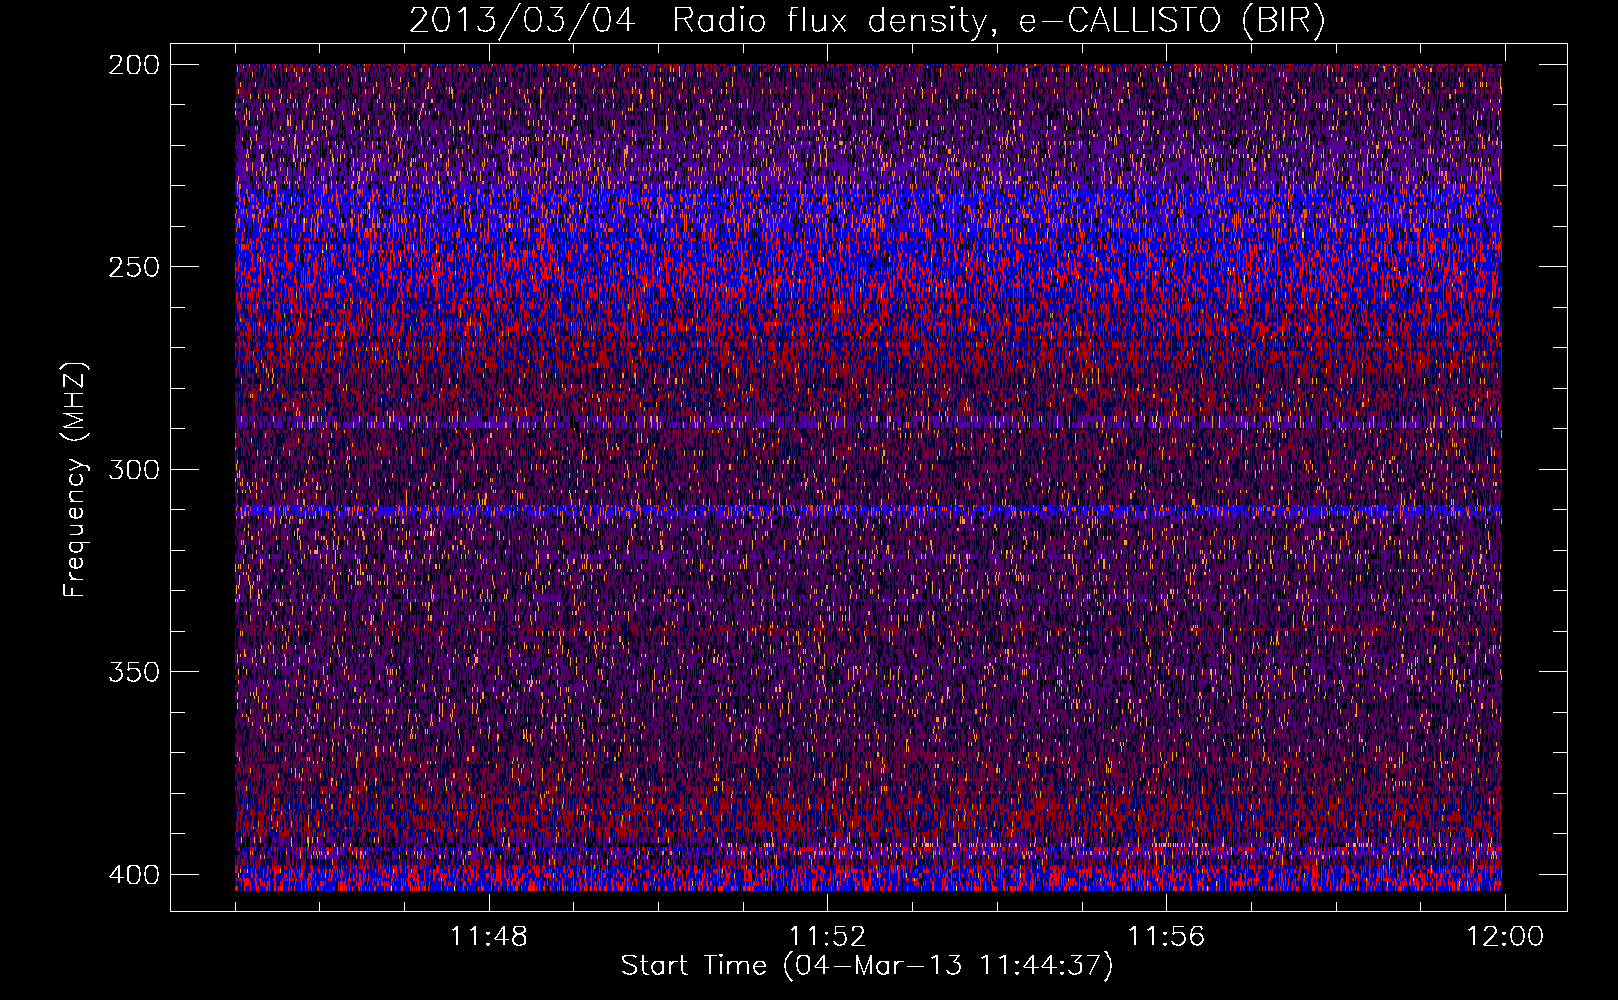Click the dark red band near 385 MHz
This screenshot has height=1000, width=1618.
868,815
